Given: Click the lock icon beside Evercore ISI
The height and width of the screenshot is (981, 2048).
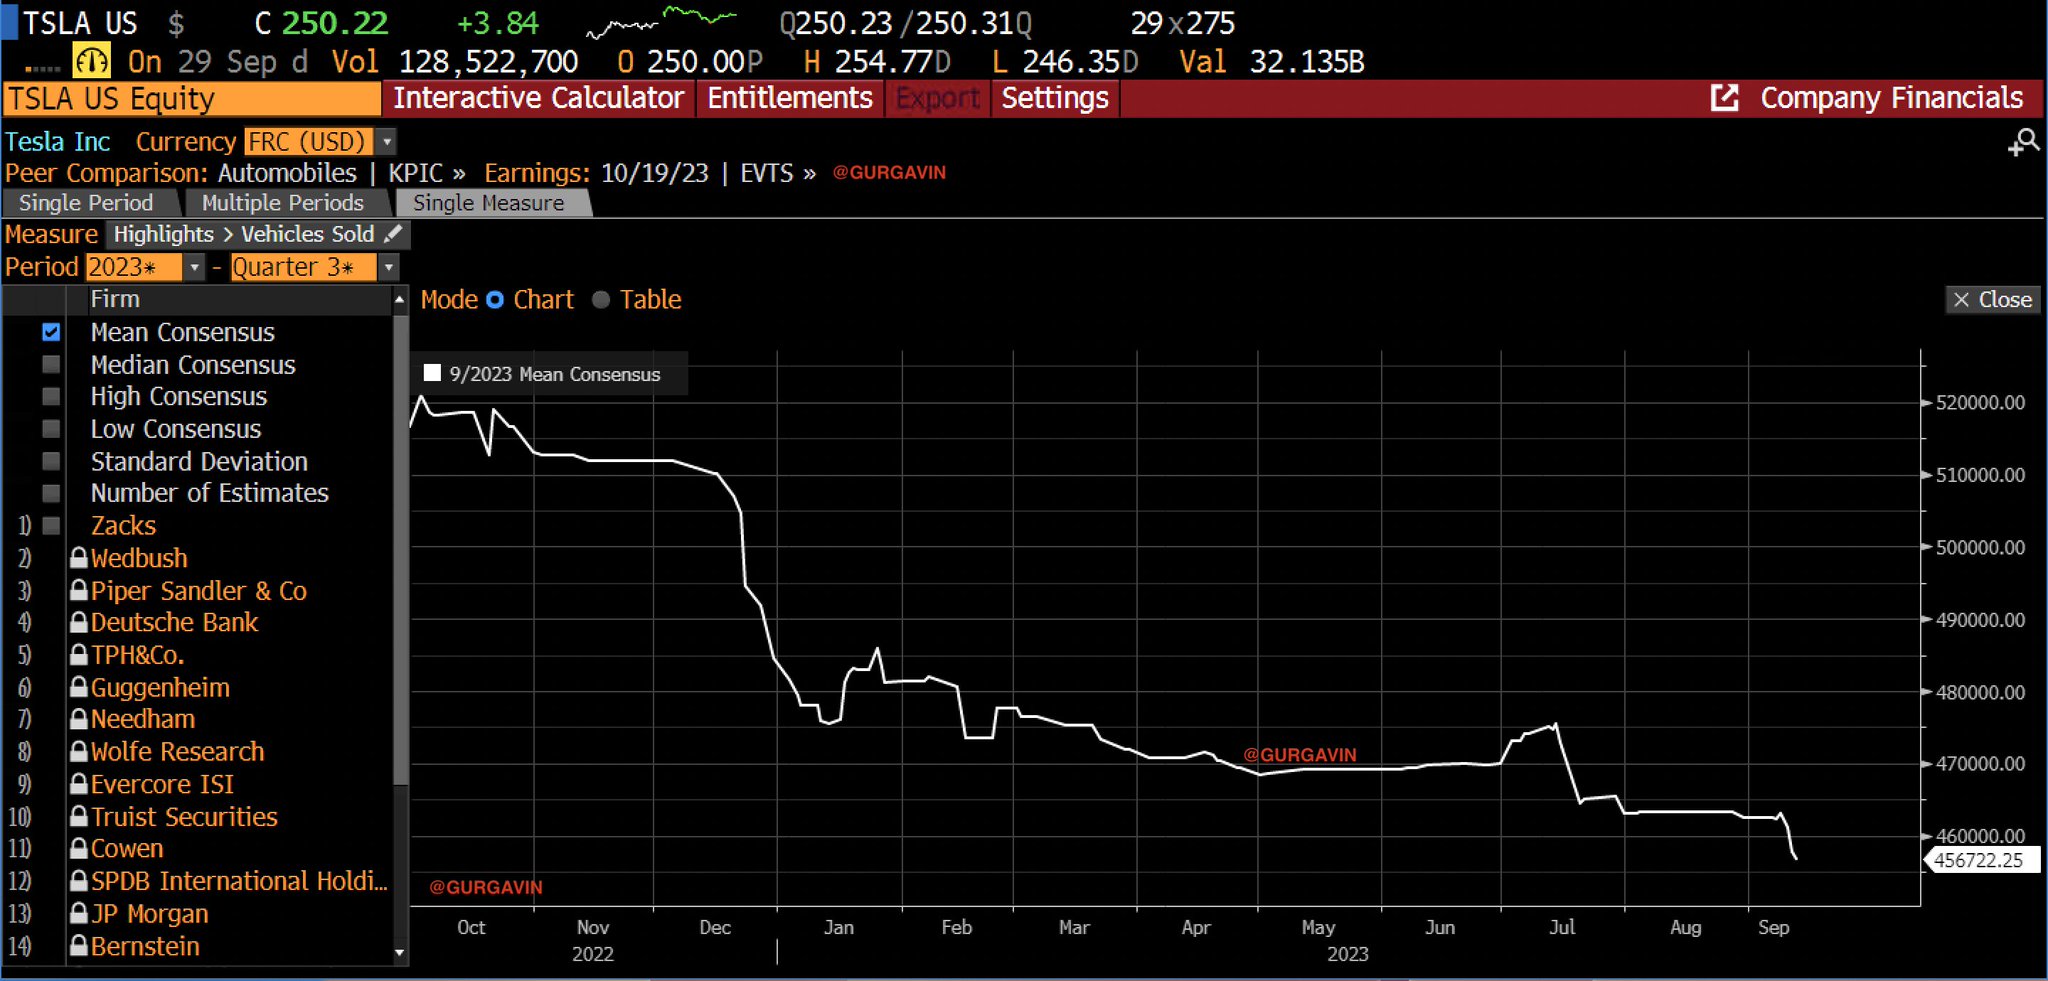Looking at the screenshot, I should pyautogui.click(x=79, y=785).
